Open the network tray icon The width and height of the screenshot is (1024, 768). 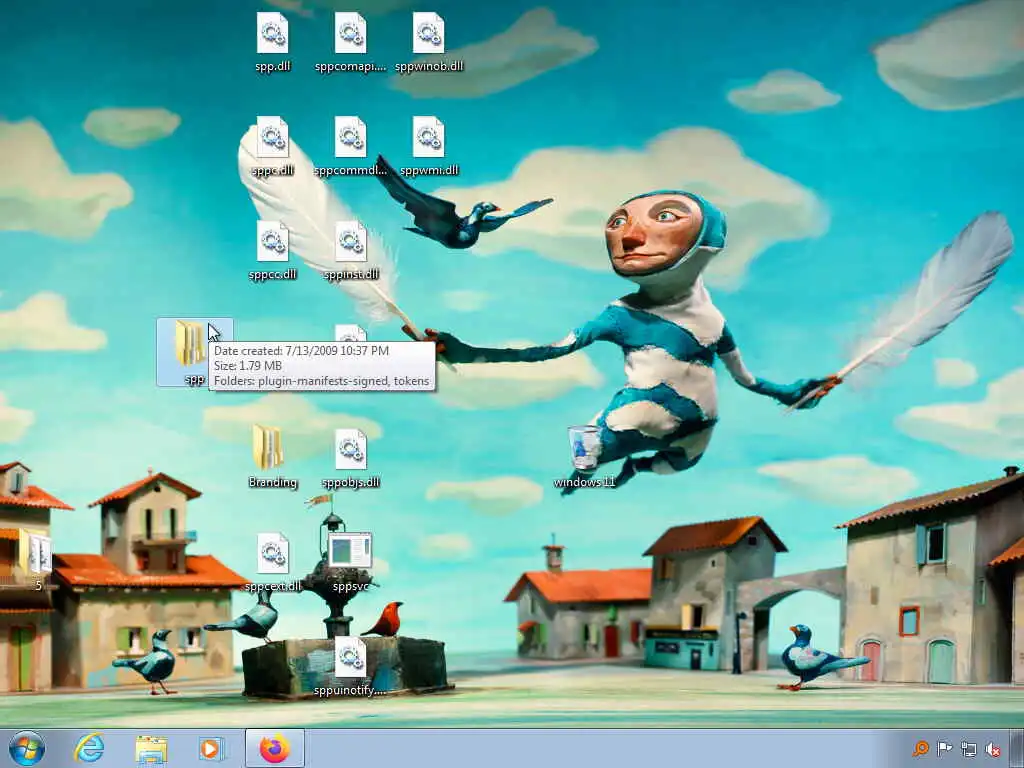point(968,749)
